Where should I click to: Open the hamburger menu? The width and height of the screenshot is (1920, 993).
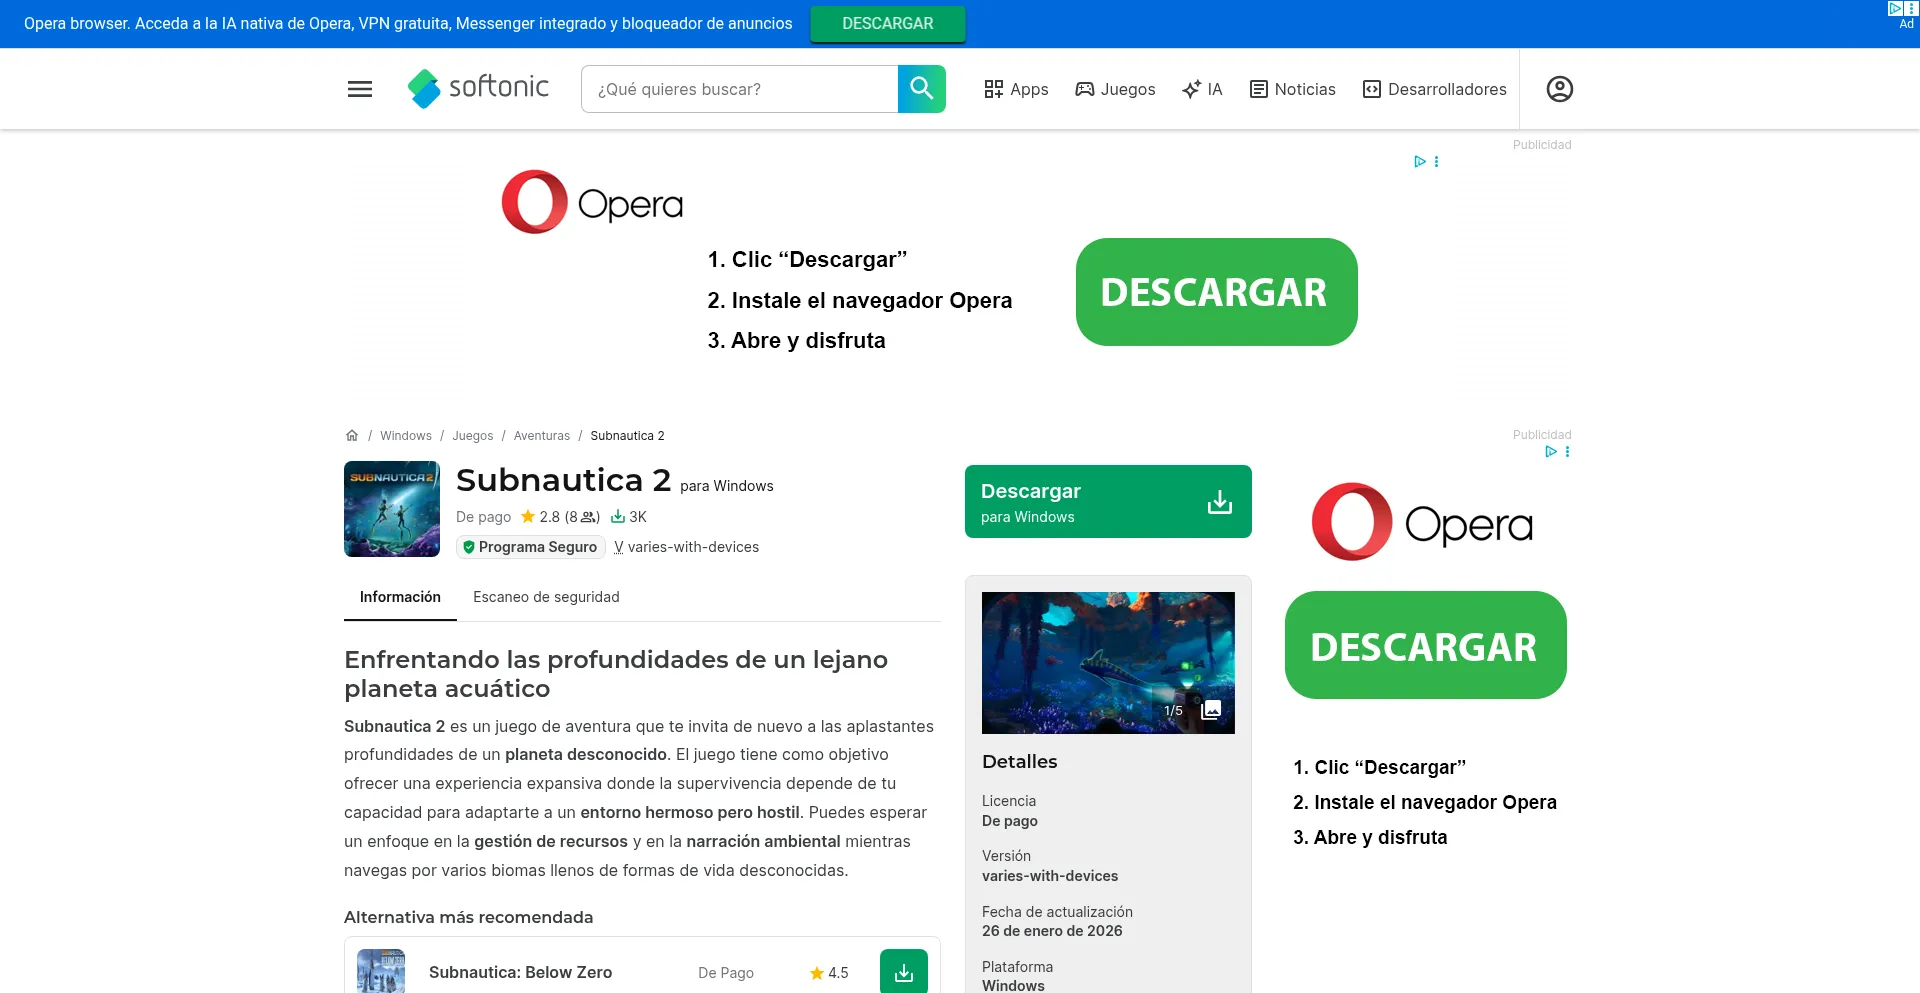pyautogui.click(x=360, y=89)
